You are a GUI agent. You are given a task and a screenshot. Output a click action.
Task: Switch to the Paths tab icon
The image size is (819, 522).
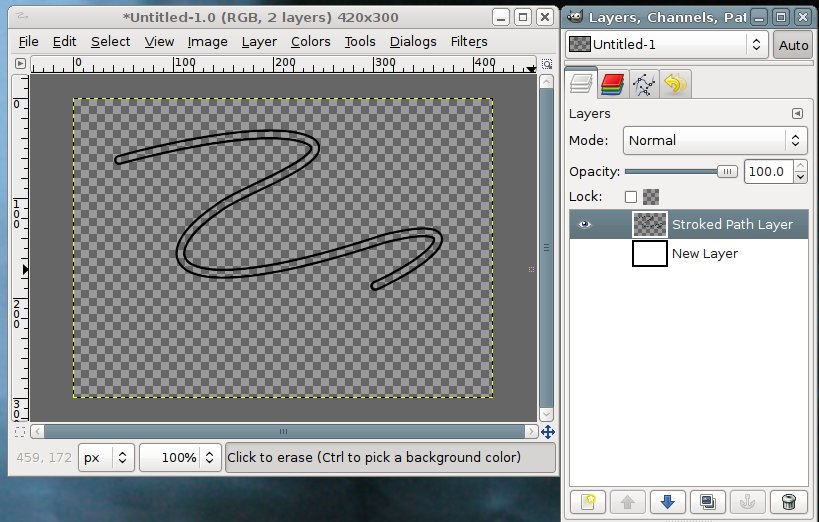pyautogui.click(x=644, y=84)
